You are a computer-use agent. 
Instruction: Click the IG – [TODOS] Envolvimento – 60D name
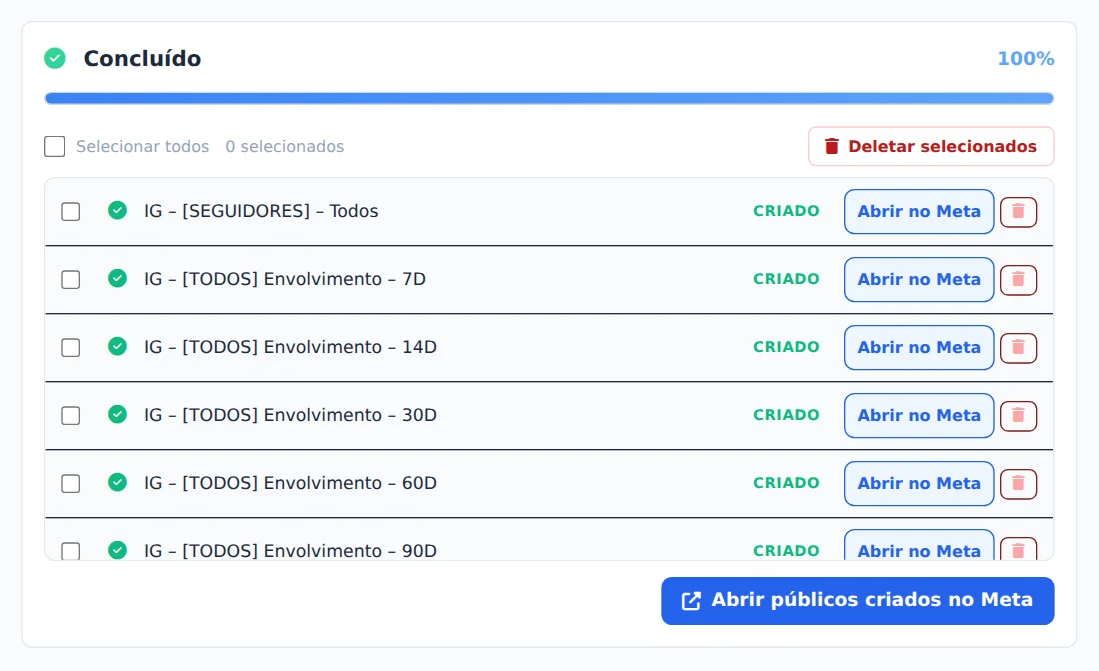pyautogui.click(x=290, y=483)
